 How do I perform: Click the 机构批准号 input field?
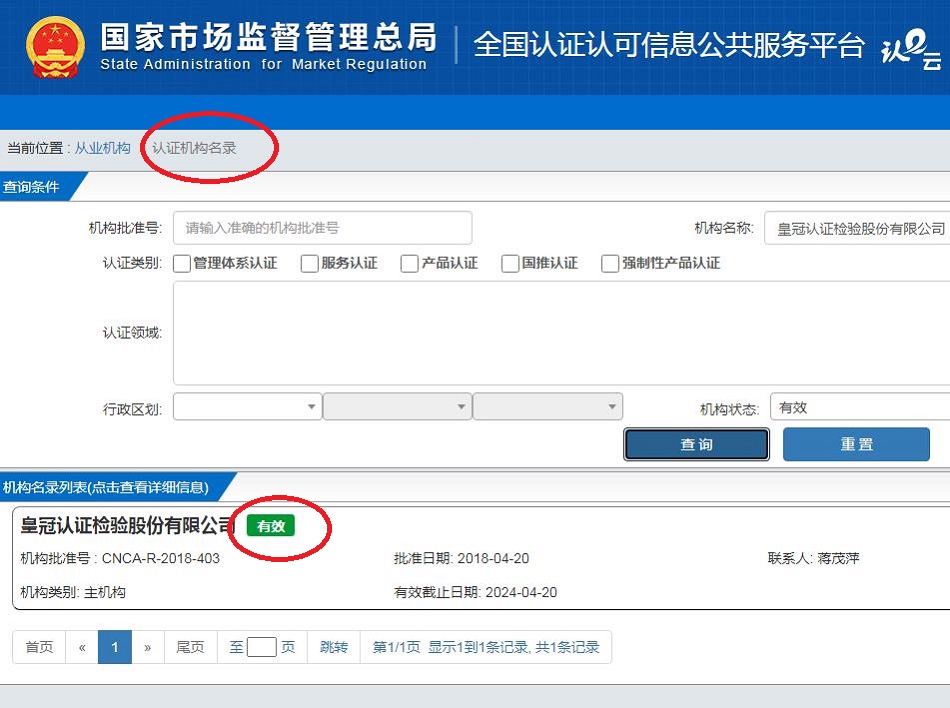click(322, 228)
